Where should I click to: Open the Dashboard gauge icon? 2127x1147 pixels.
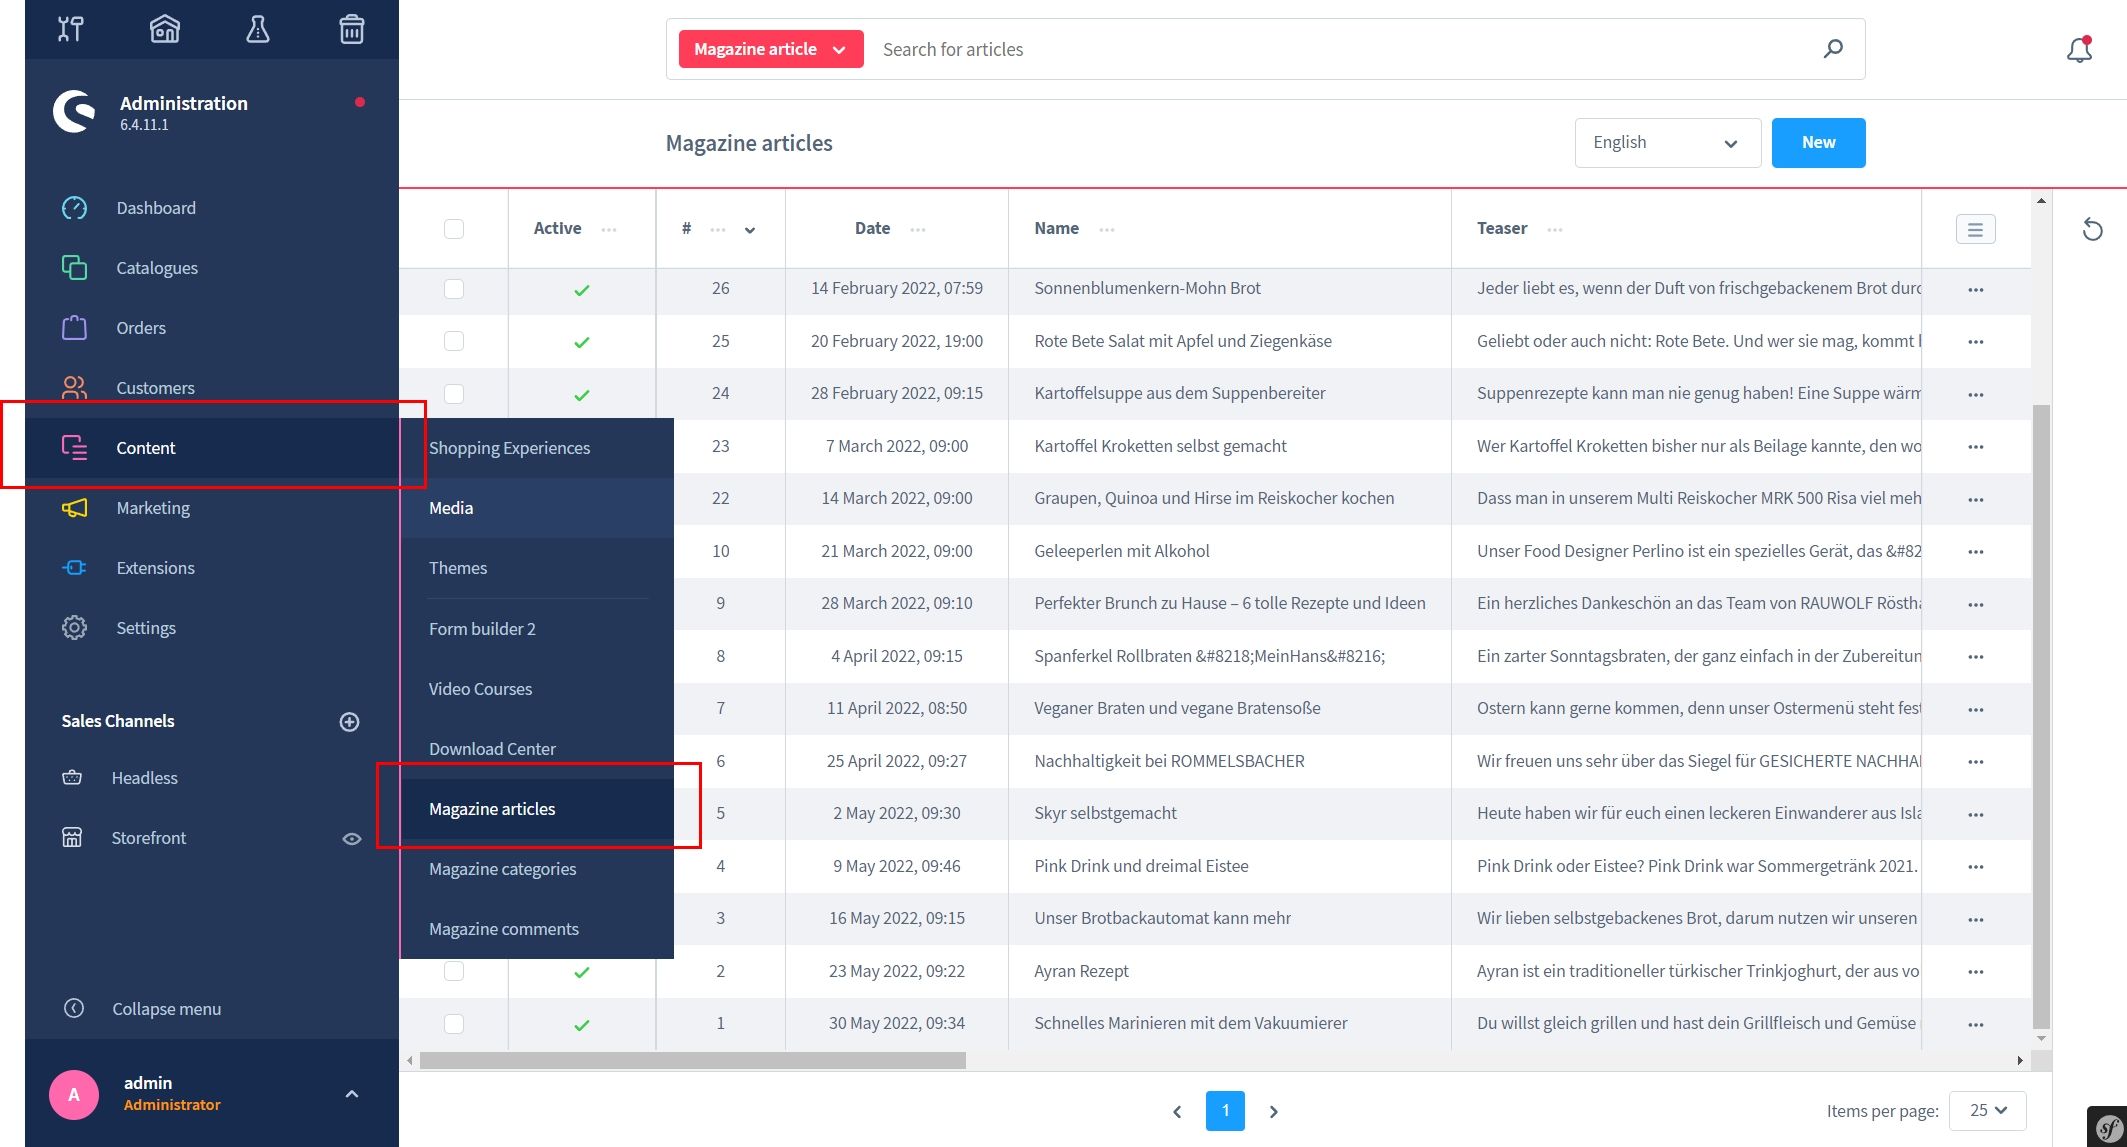74,208
